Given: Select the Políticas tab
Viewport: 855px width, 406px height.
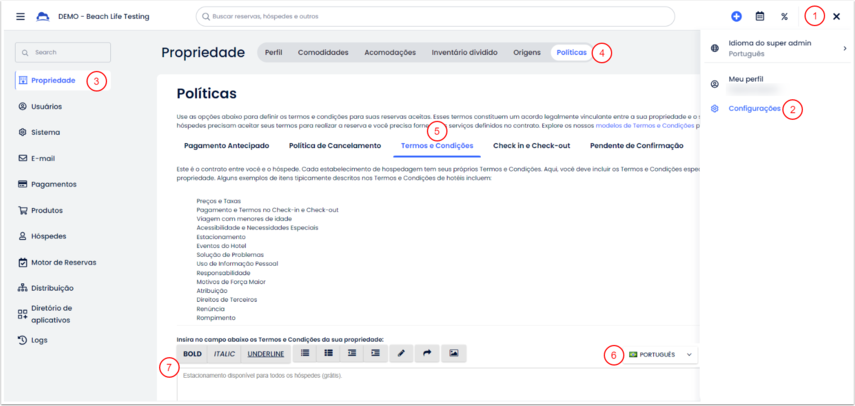Looking at the screenshot, I should pos(571,52).
